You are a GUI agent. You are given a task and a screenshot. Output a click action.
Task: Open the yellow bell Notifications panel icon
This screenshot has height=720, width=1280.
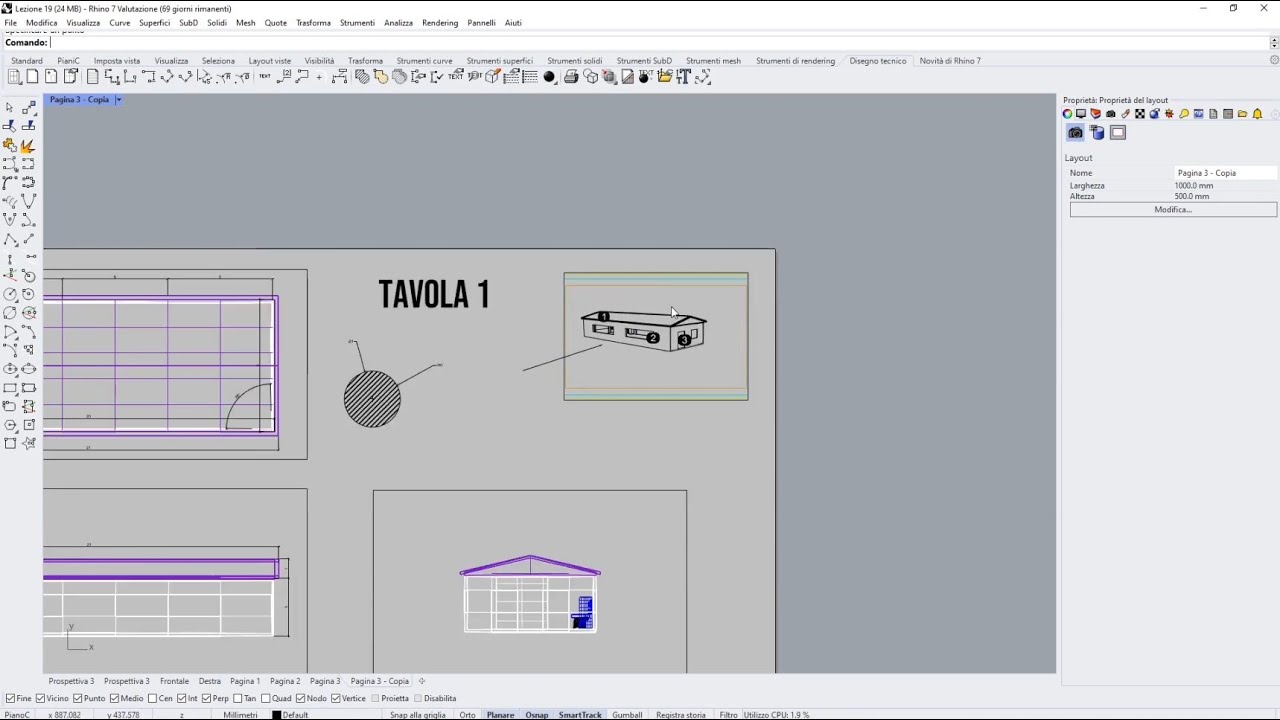[1257, 114]
